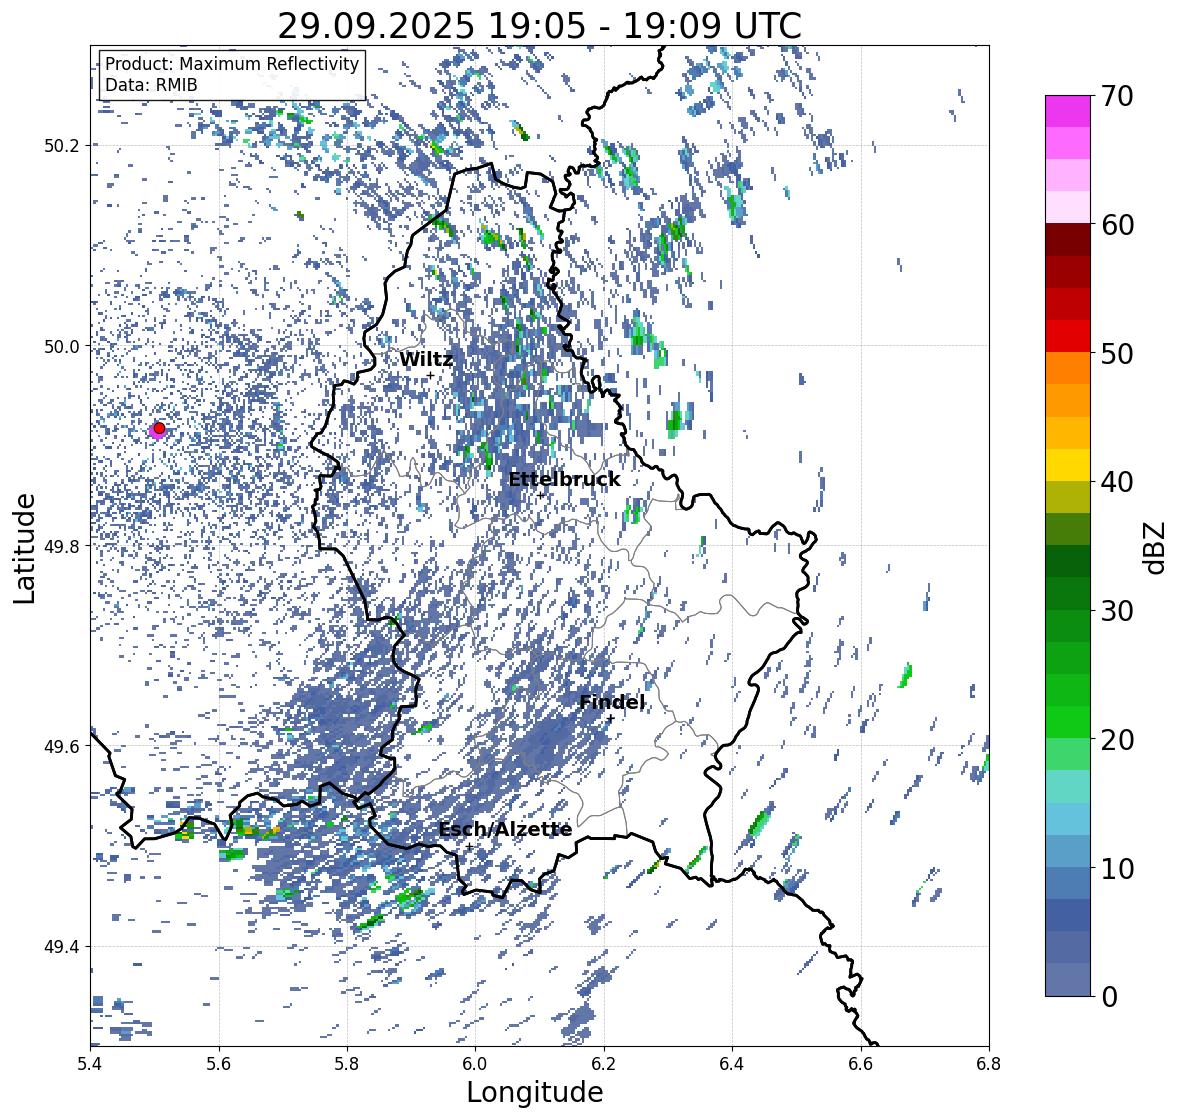Click the longitude tick label 6.2

point(604,1064)
